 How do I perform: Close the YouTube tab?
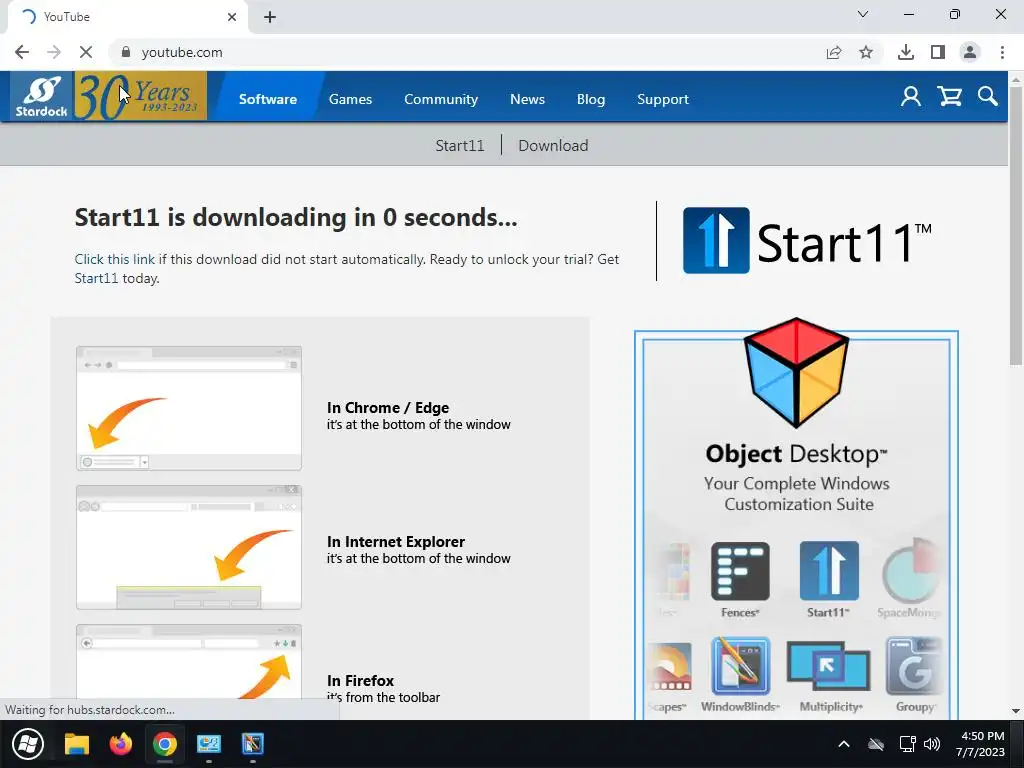coord(232,17)
